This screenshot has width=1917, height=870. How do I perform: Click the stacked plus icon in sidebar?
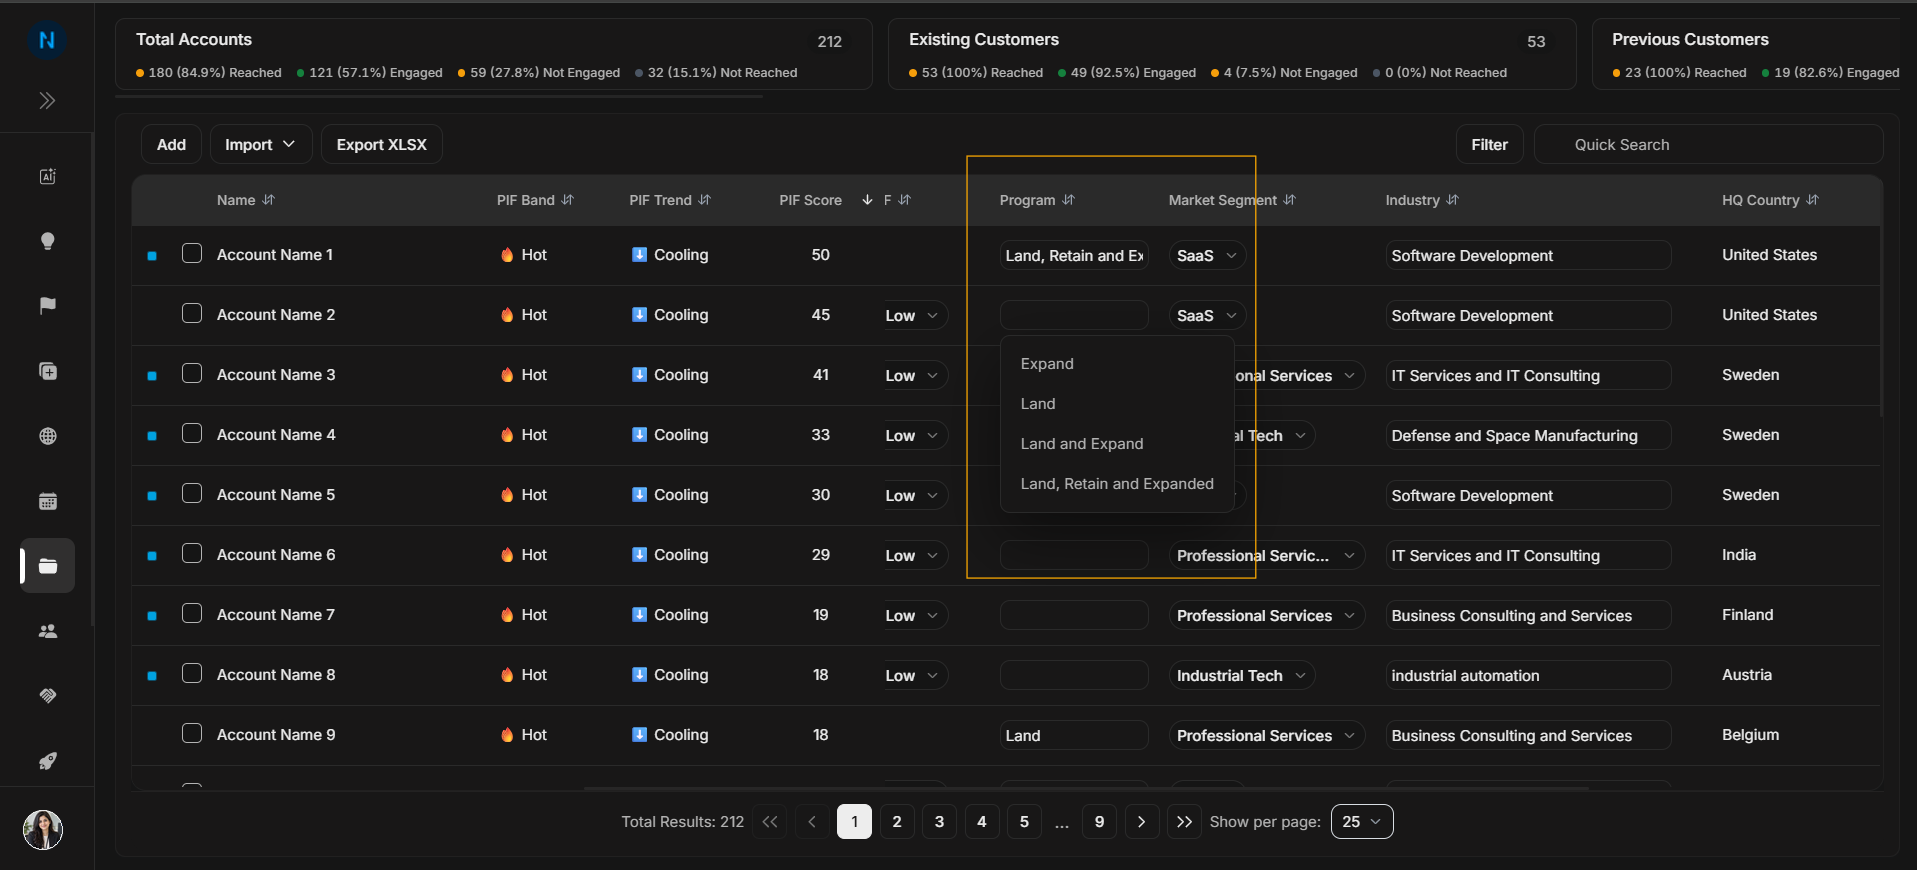coord(47,371)
